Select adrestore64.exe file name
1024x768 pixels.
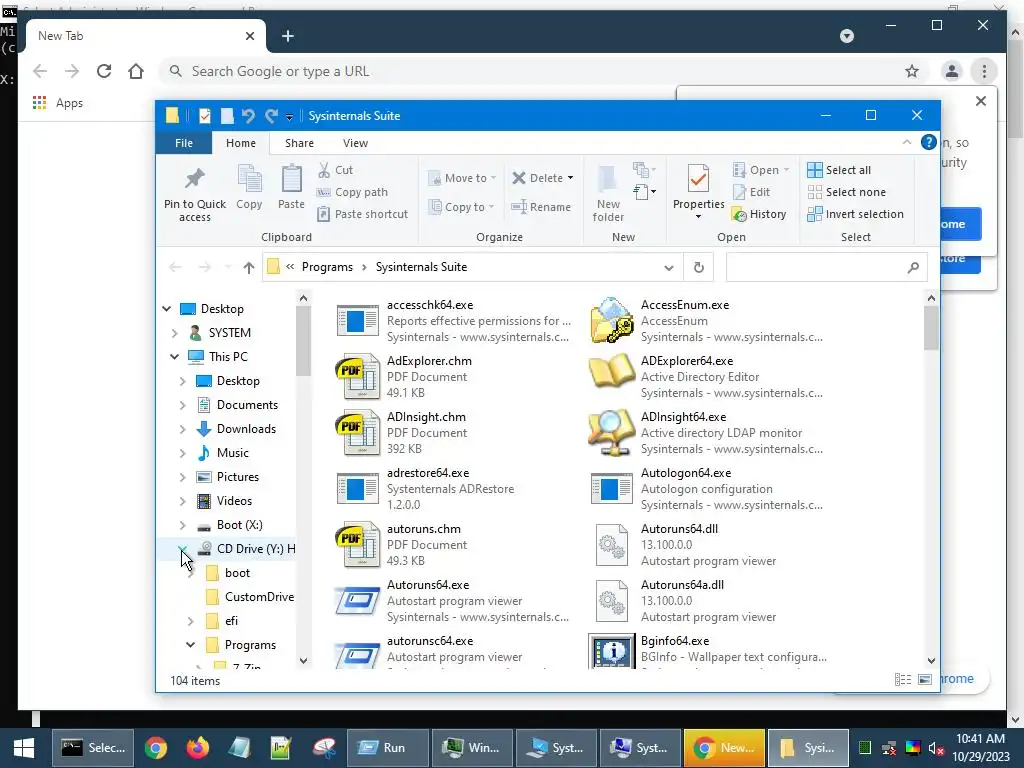(x=428, y=473)
